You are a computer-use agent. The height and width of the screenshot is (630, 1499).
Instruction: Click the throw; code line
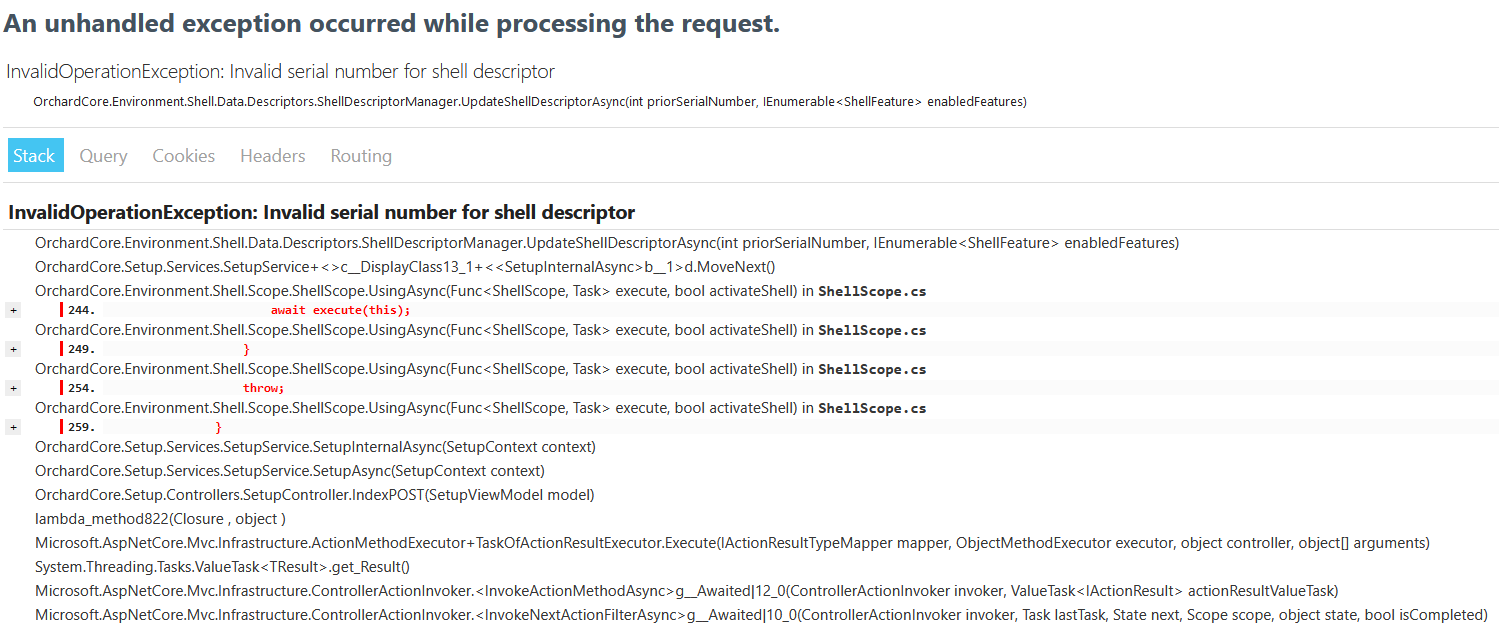[262, 387]
